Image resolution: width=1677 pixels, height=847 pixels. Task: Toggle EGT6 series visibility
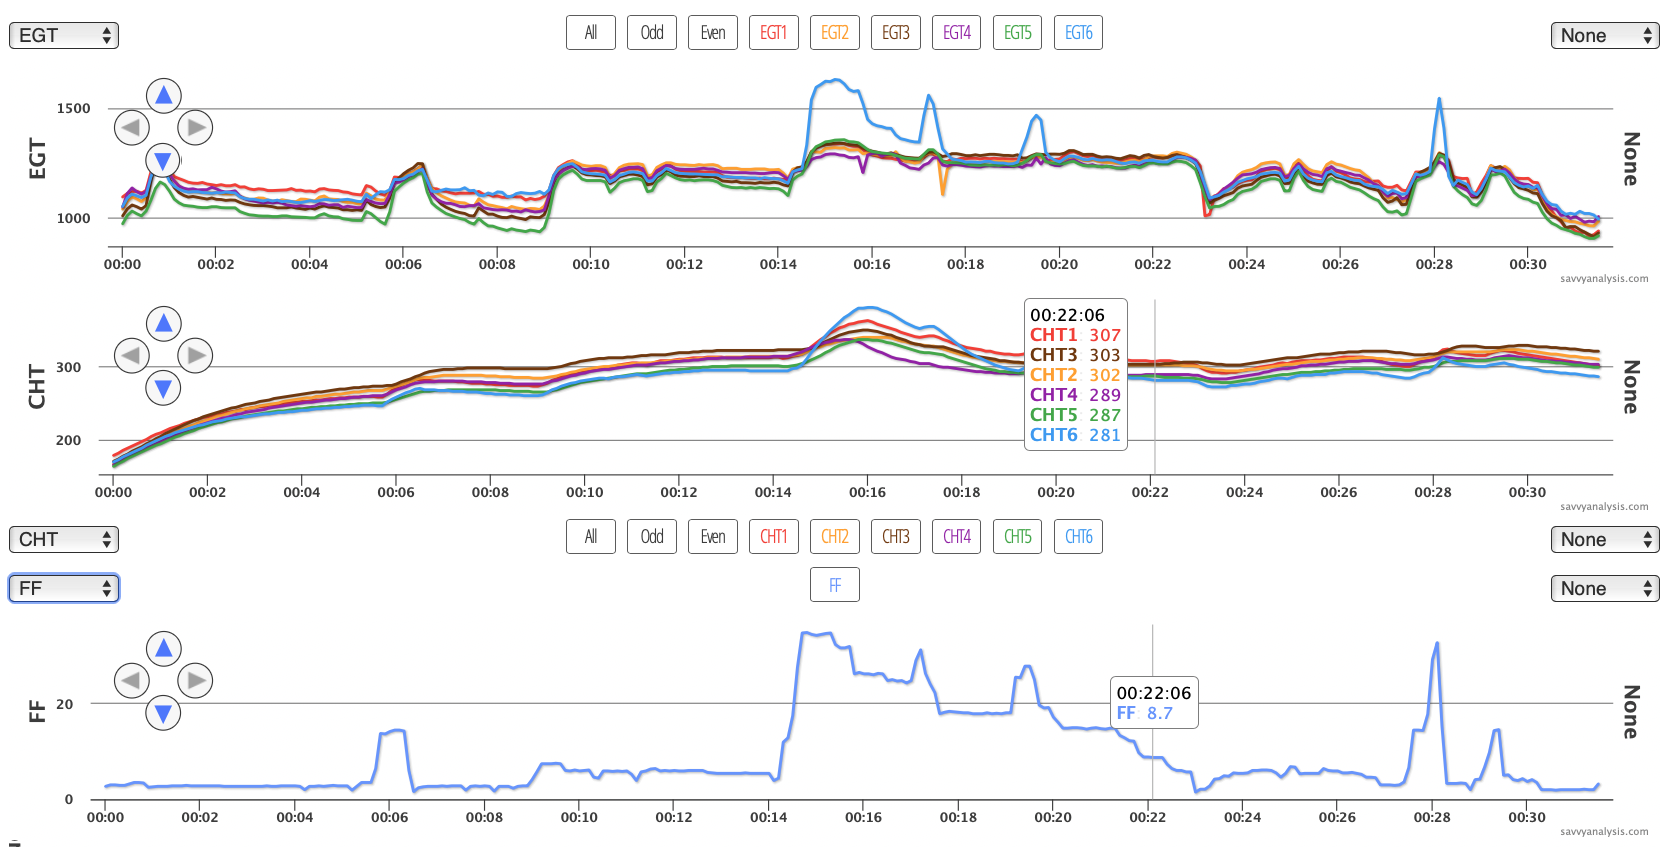pyautogui.click(x=1078, y=33)
